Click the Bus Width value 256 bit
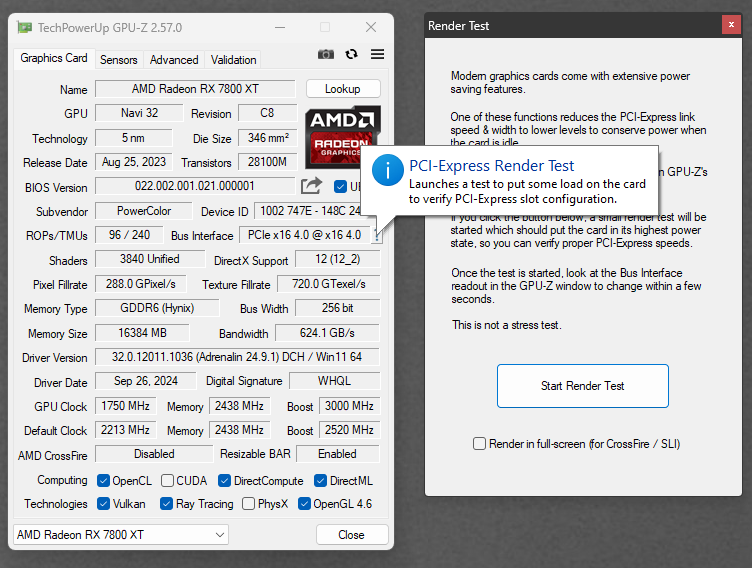The image size is (752, 568). pyautogui.click(x=338, y=308)
